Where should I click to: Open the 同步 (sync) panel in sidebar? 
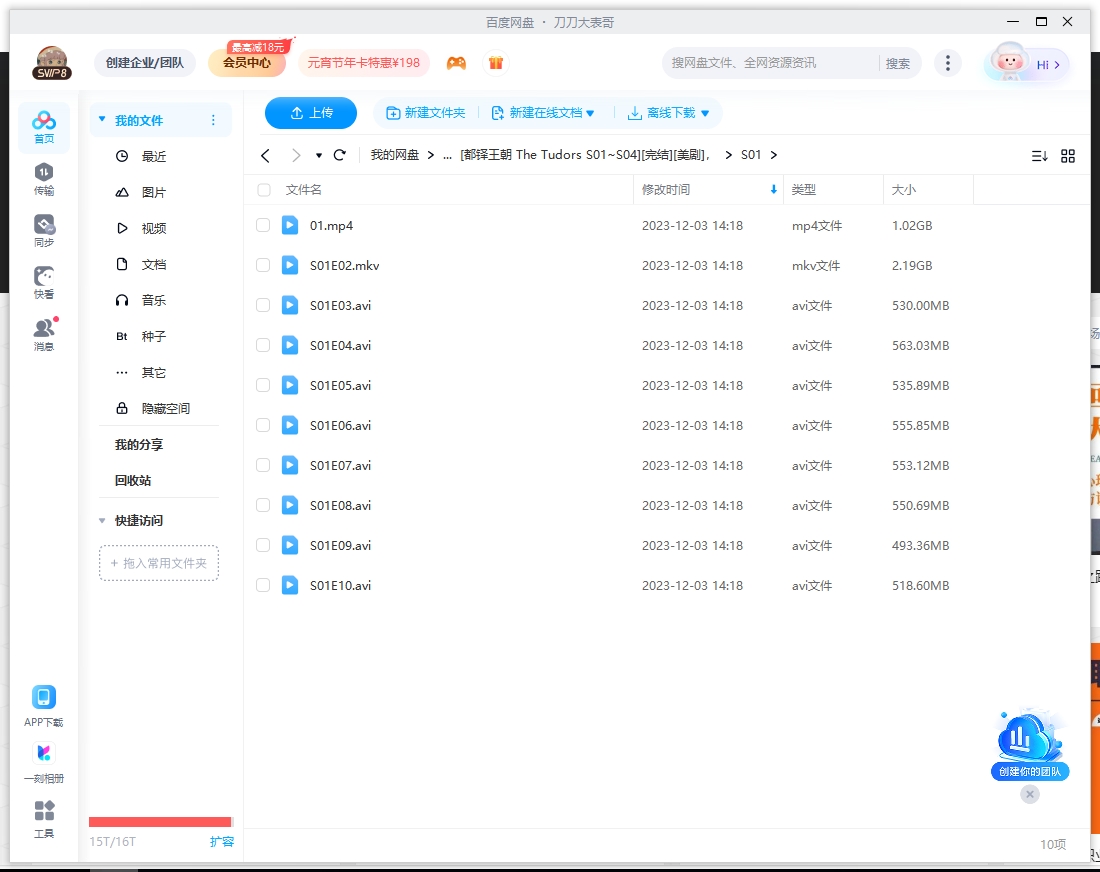(44, 228)
